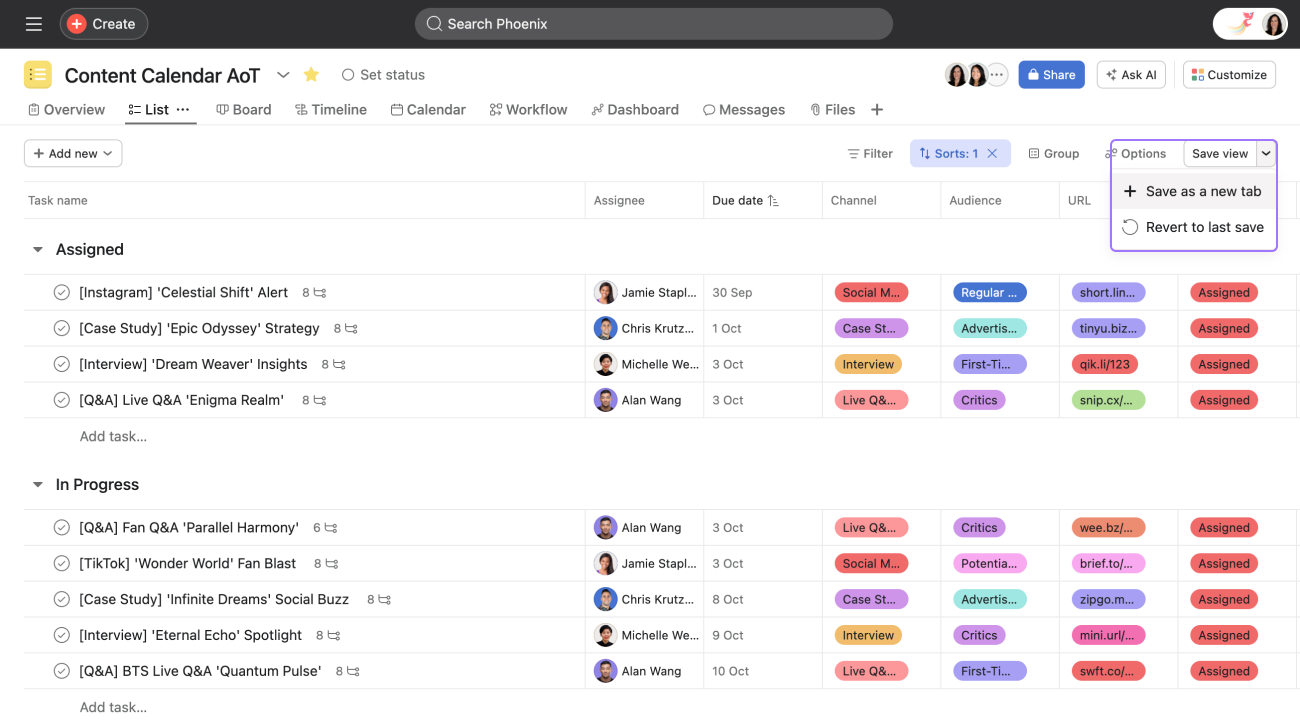Switch to the Timeline tab
The image size is (1300, 728).
tap(331, 110)
